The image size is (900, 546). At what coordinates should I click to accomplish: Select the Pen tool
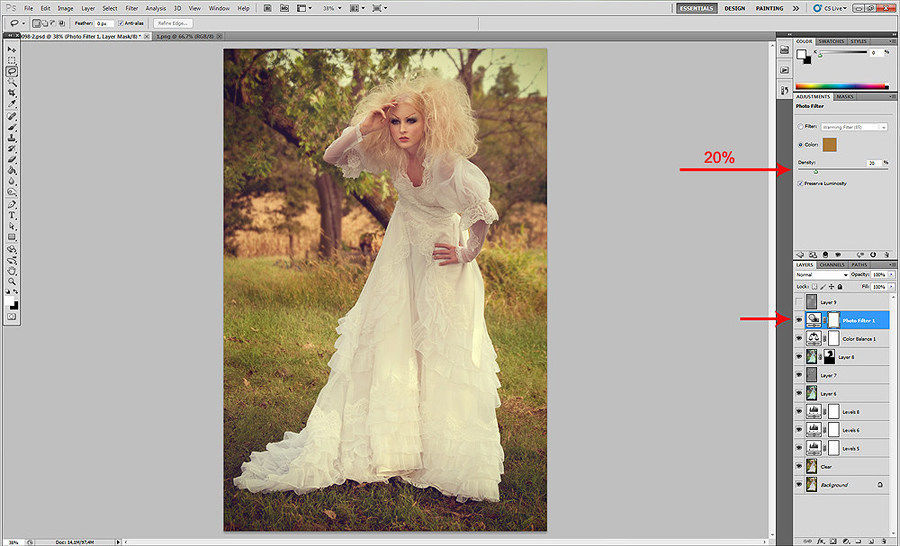pos(12,204)
